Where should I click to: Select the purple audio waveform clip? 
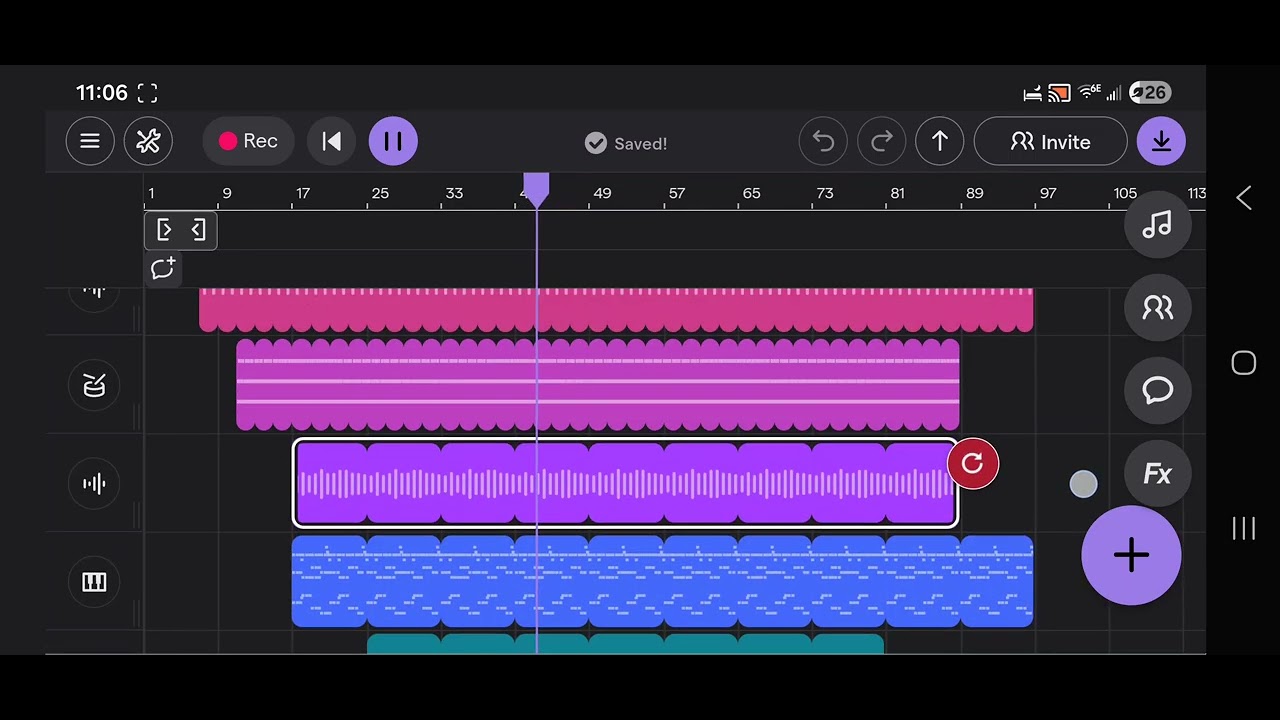click(x=625, y=484)
